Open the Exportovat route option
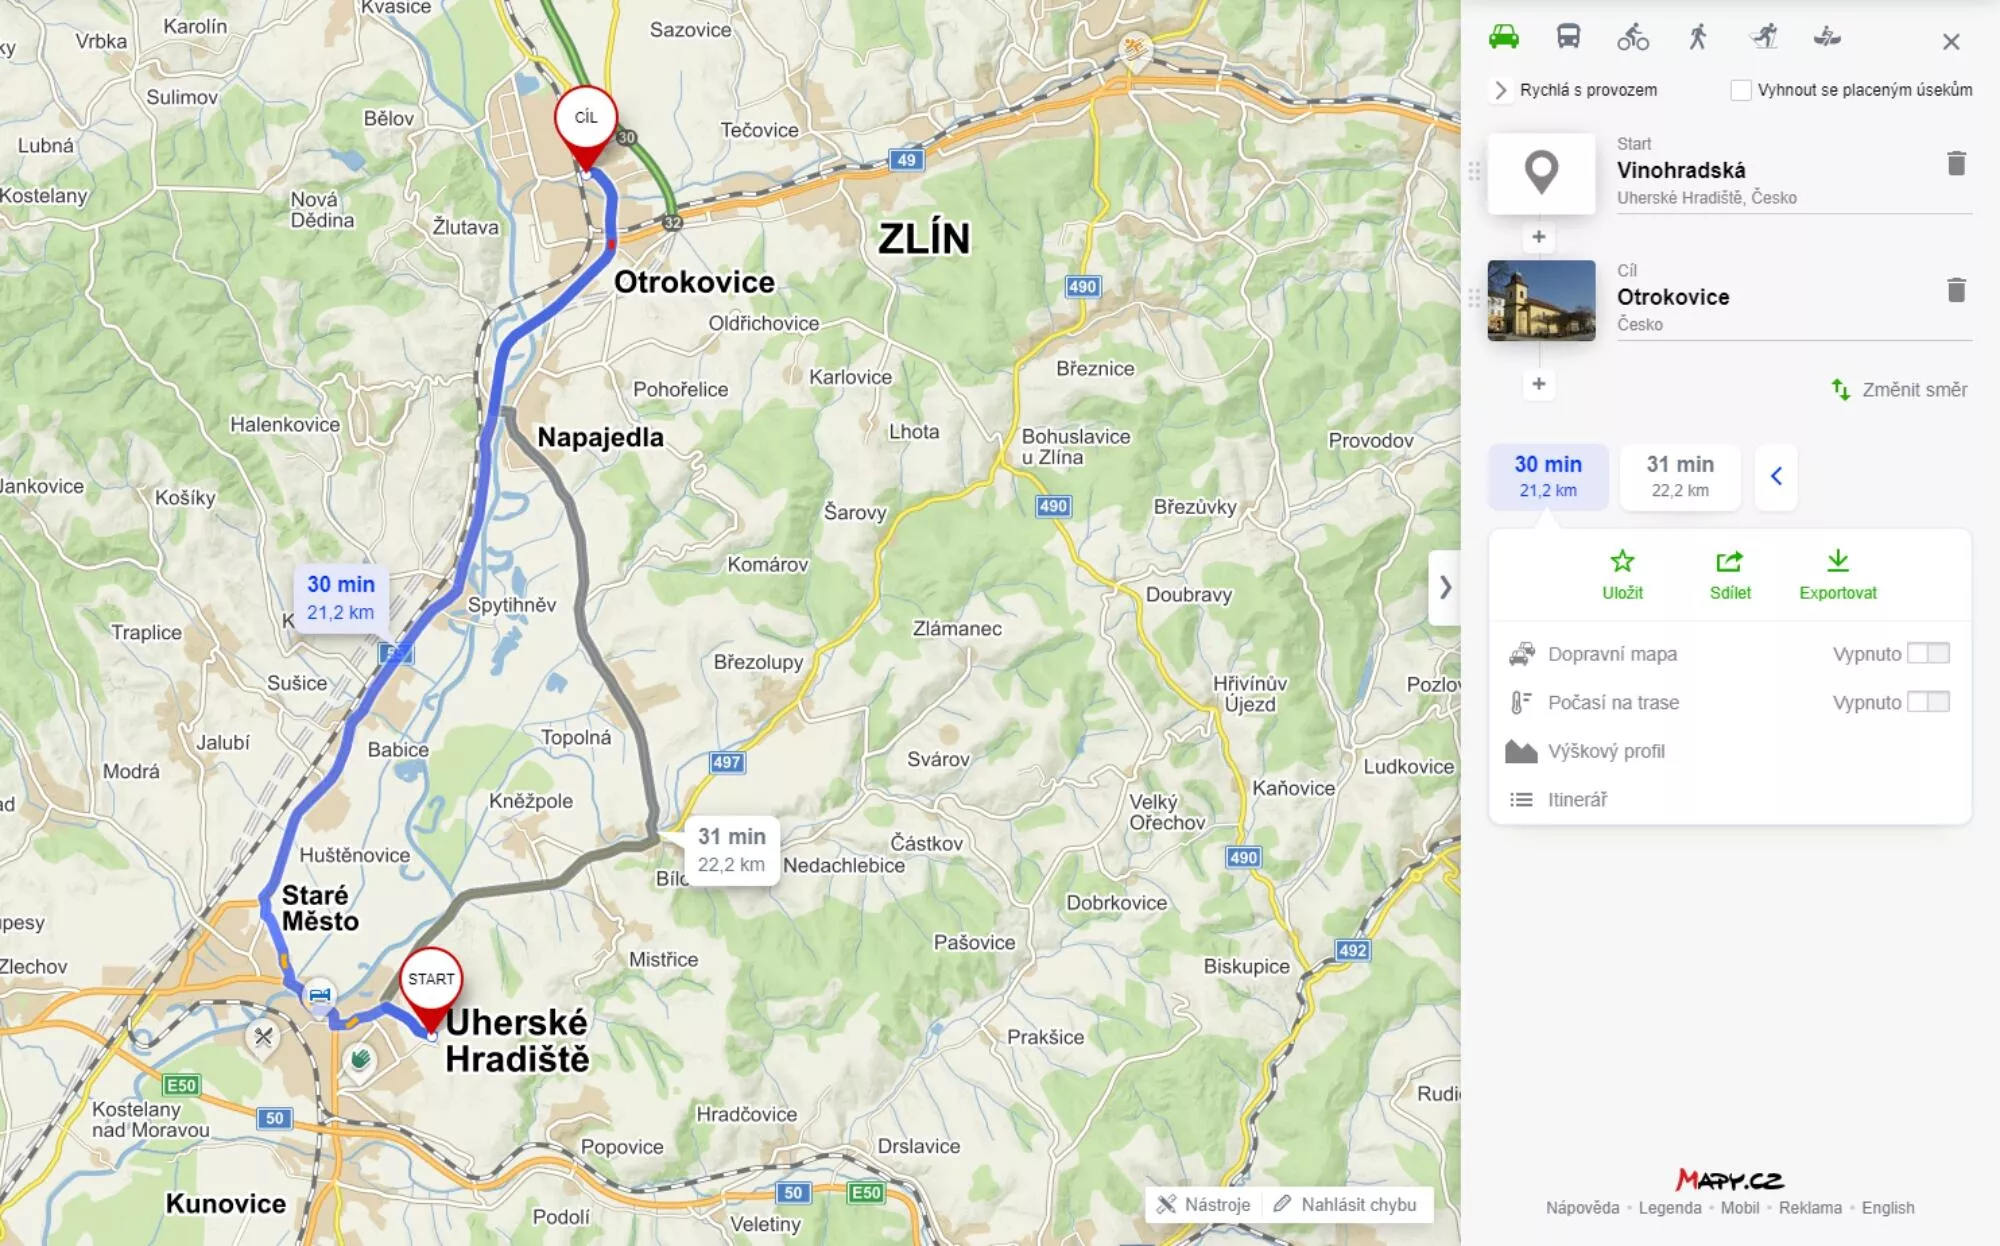The image size is (2000, 1246). point(1838,575)
